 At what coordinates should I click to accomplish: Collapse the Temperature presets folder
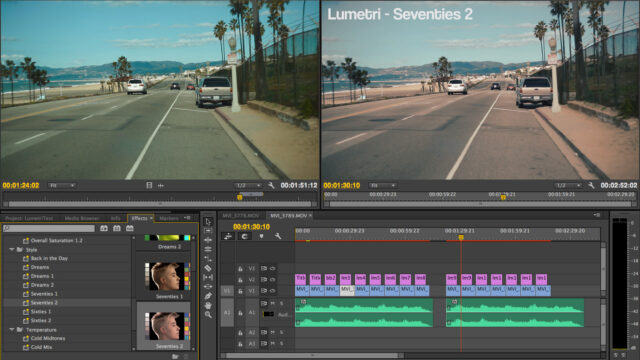[x=12, y=329]
